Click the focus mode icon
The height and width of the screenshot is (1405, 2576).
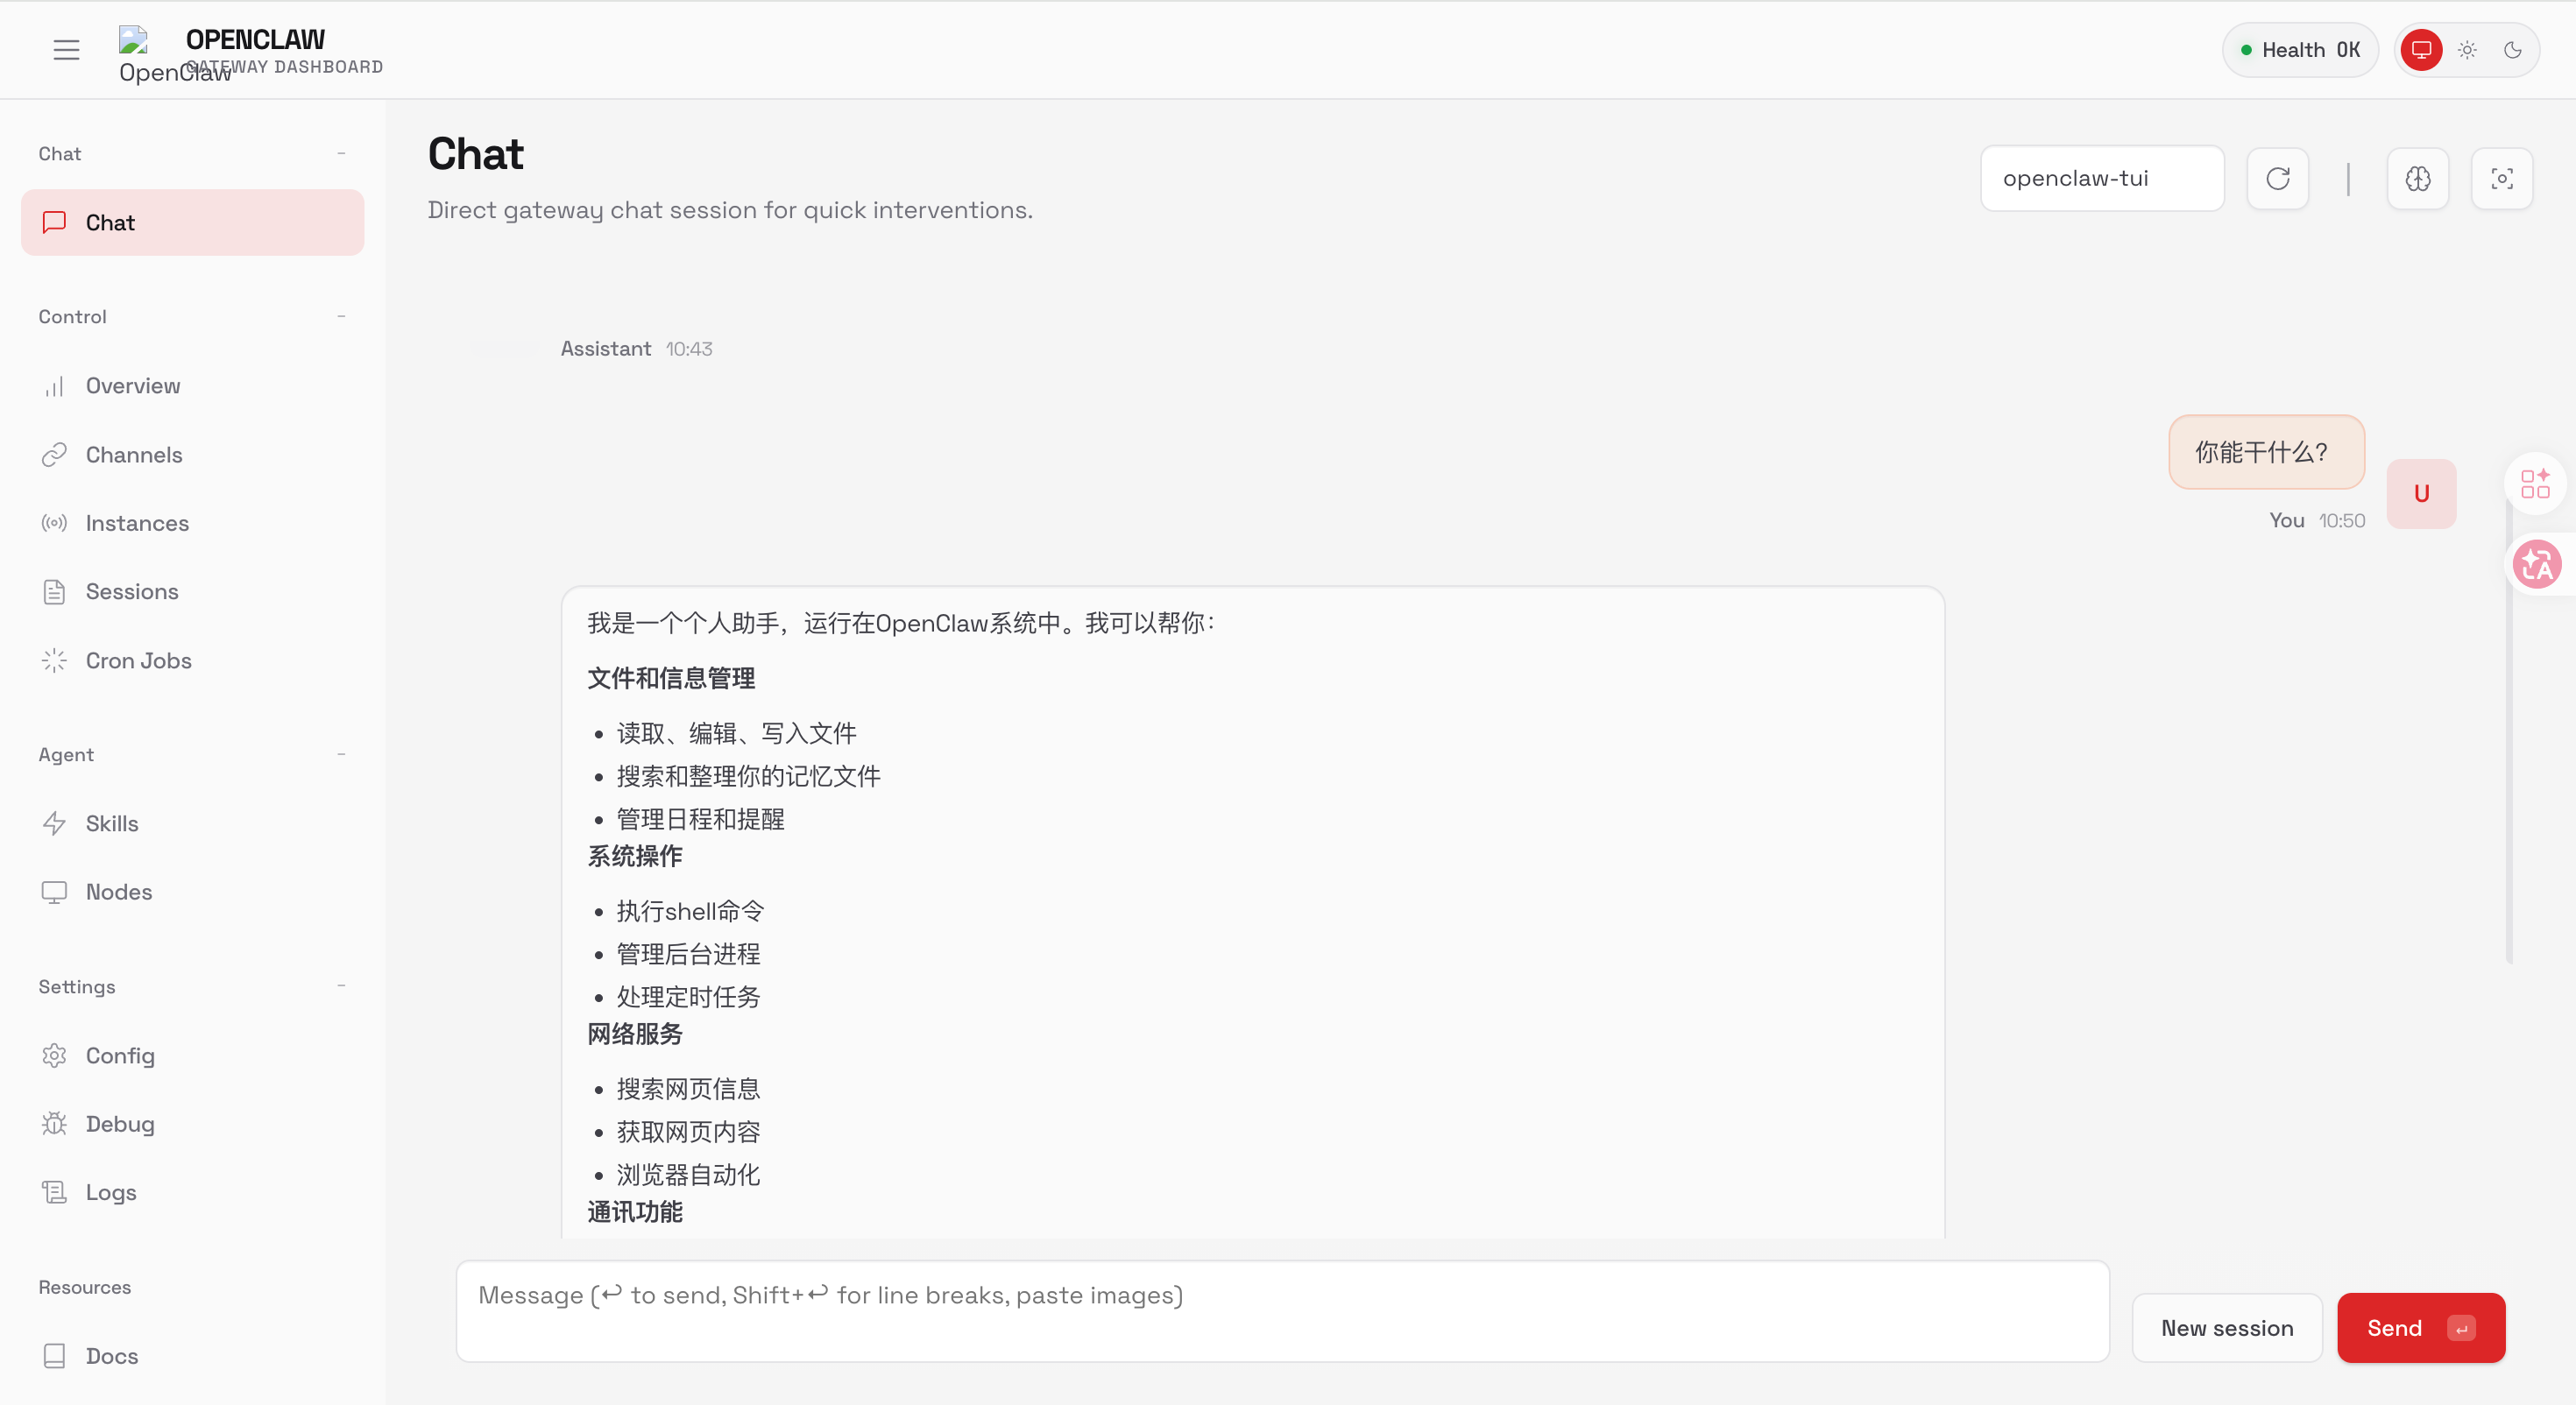2502,179
